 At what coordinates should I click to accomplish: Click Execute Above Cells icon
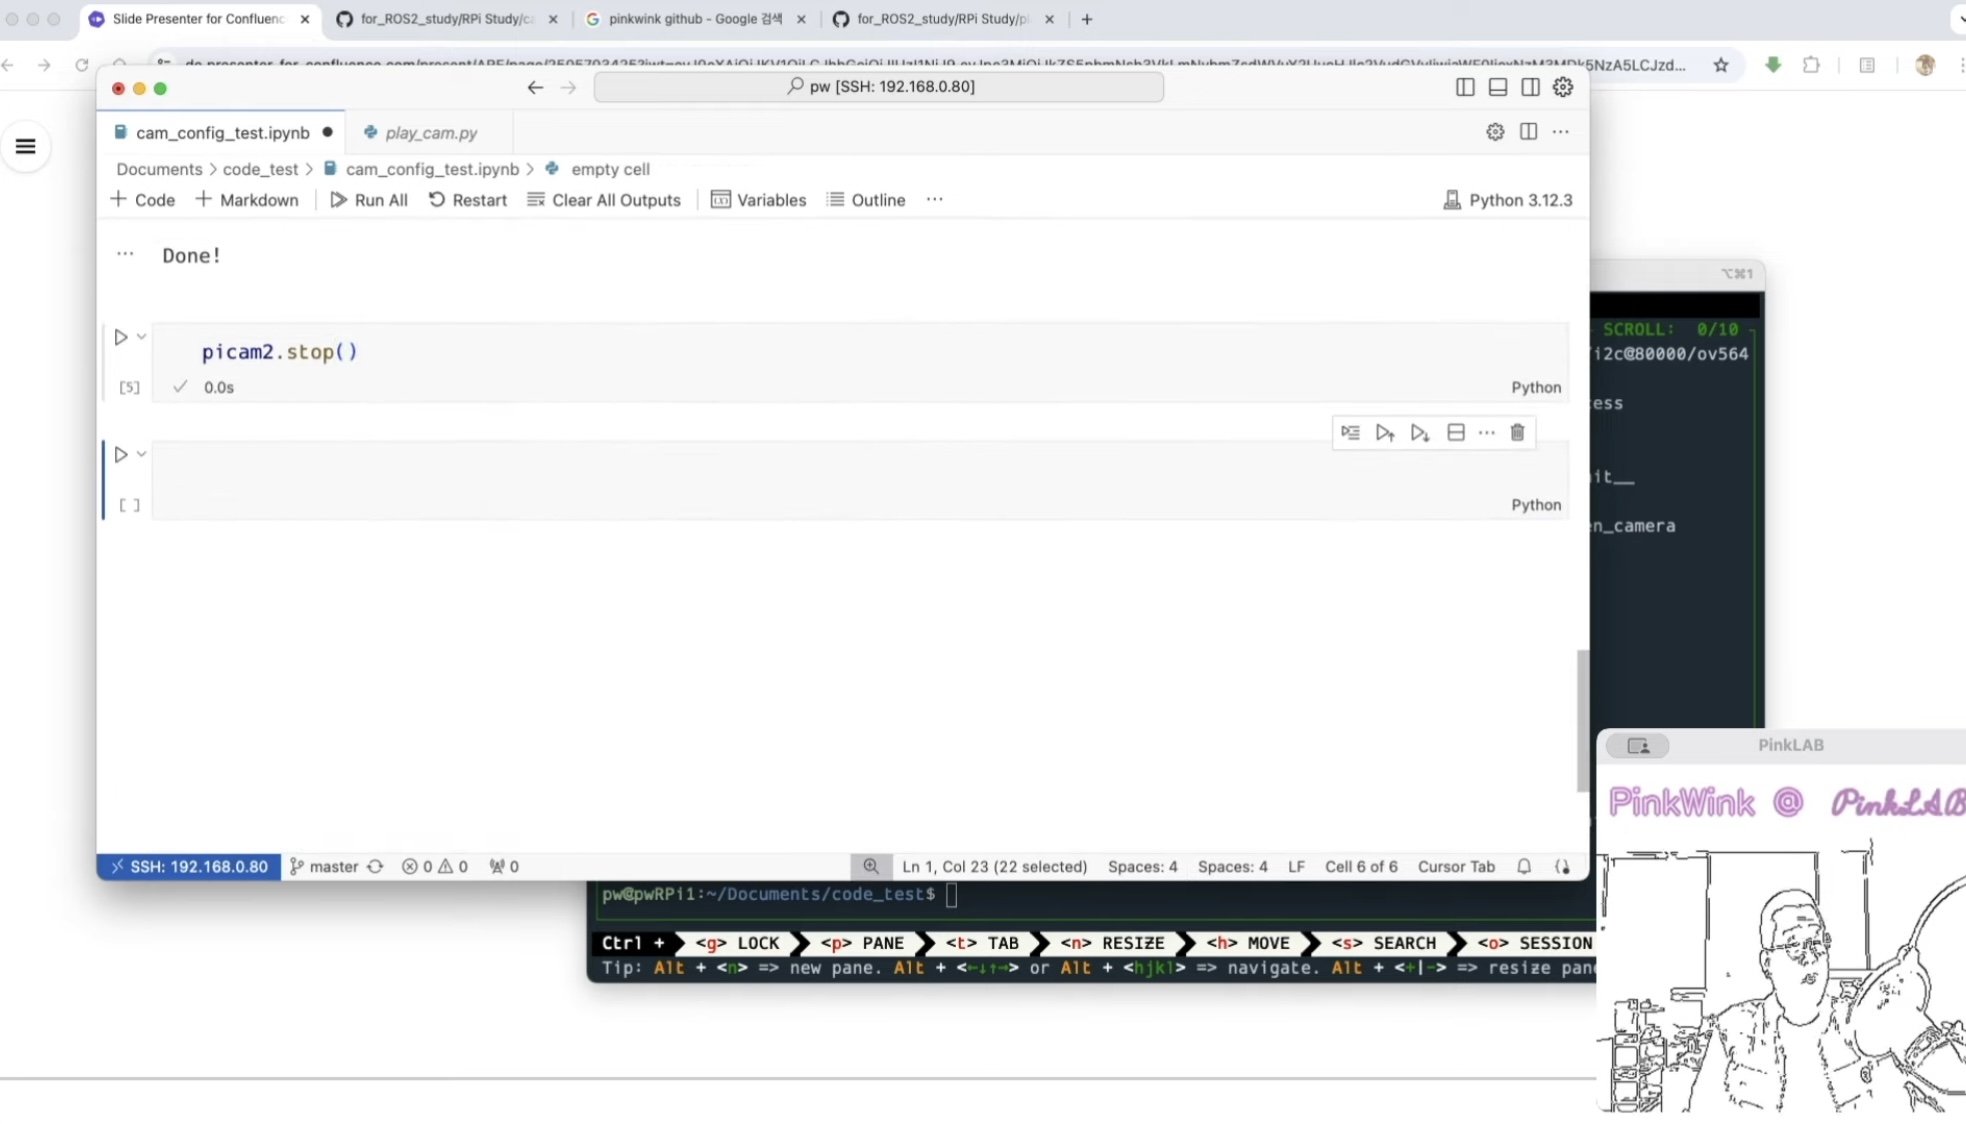pyautogui.click(x=1385, y=433)
